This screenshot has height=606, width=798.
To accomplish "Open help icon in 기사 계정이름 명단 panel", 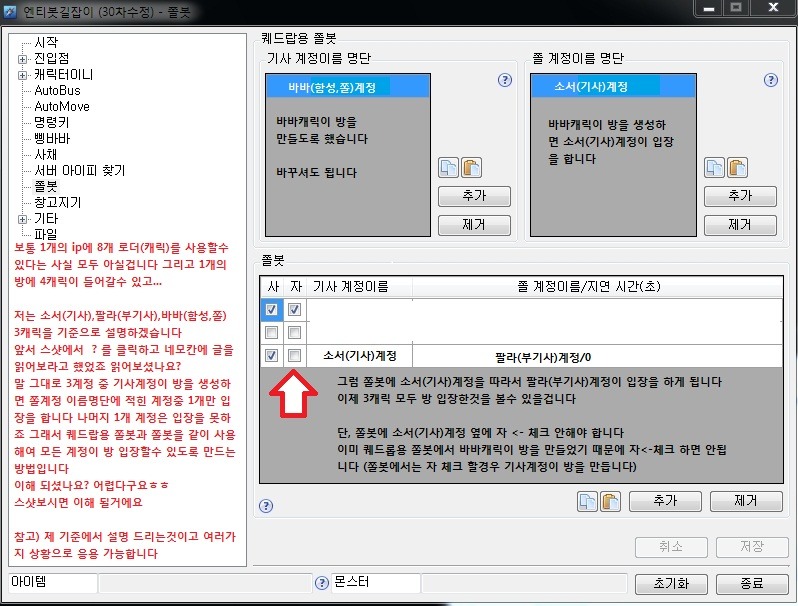I will (504, 80).
